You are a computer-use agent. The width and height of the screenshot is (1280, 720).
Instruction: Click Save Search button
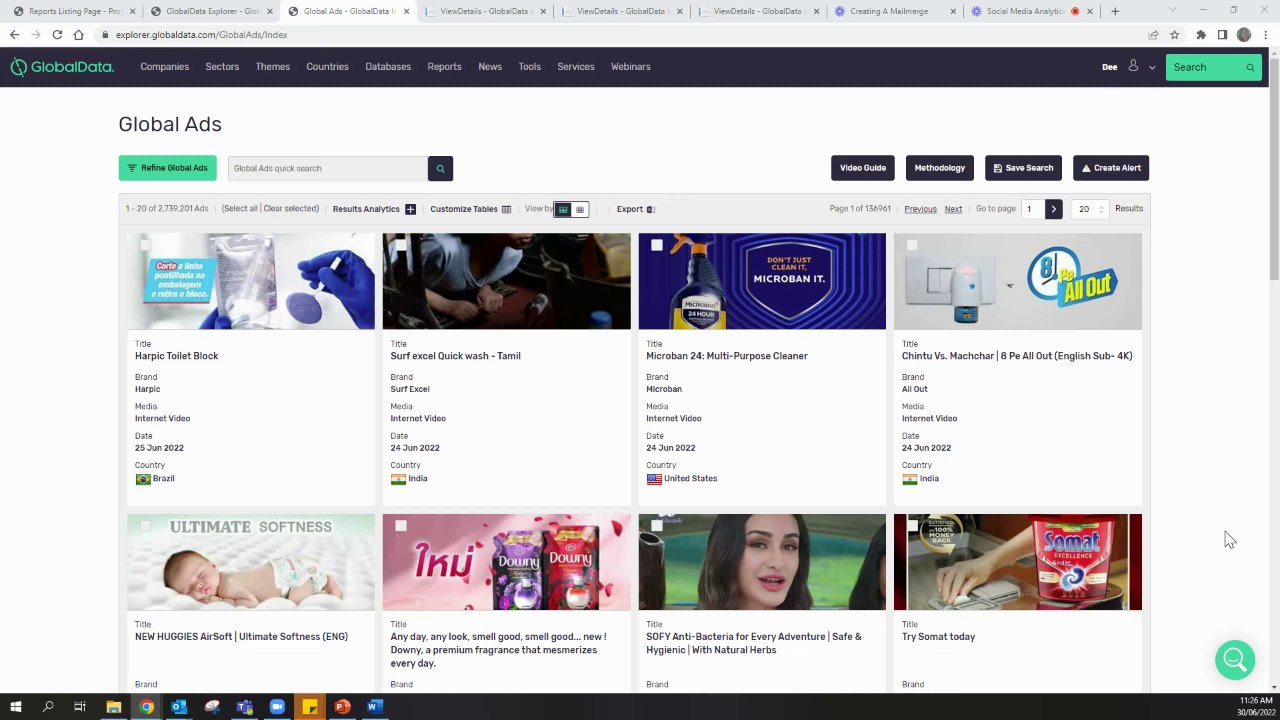pos(1023,168)
